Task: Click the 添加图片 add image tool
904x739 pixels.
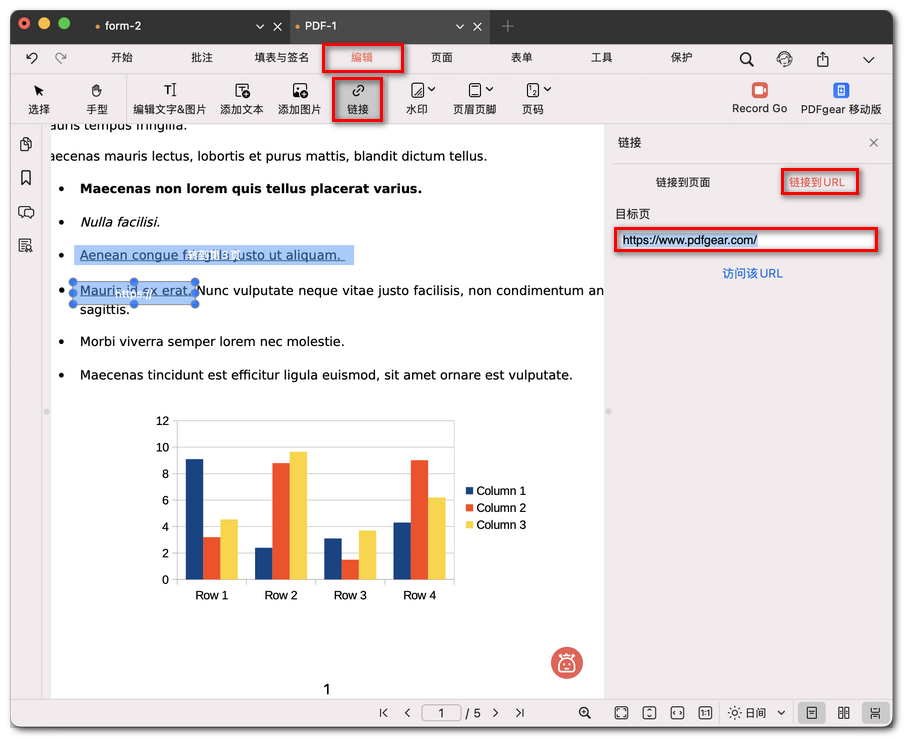Action: tap(299, 98)
